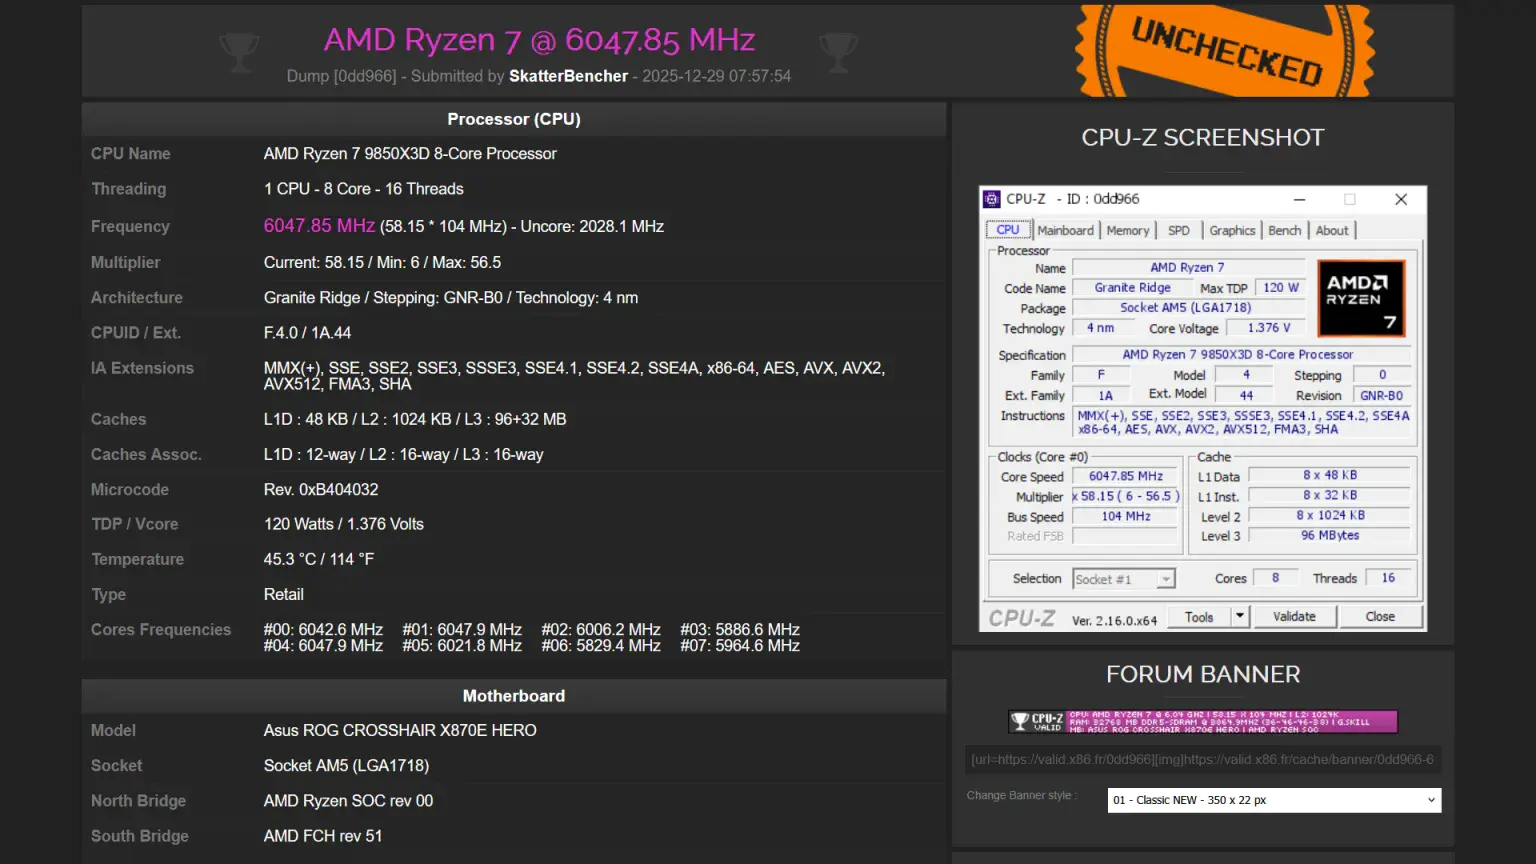
Task: Switch to the Memory tab
Action: click(x=1128, y=230)
